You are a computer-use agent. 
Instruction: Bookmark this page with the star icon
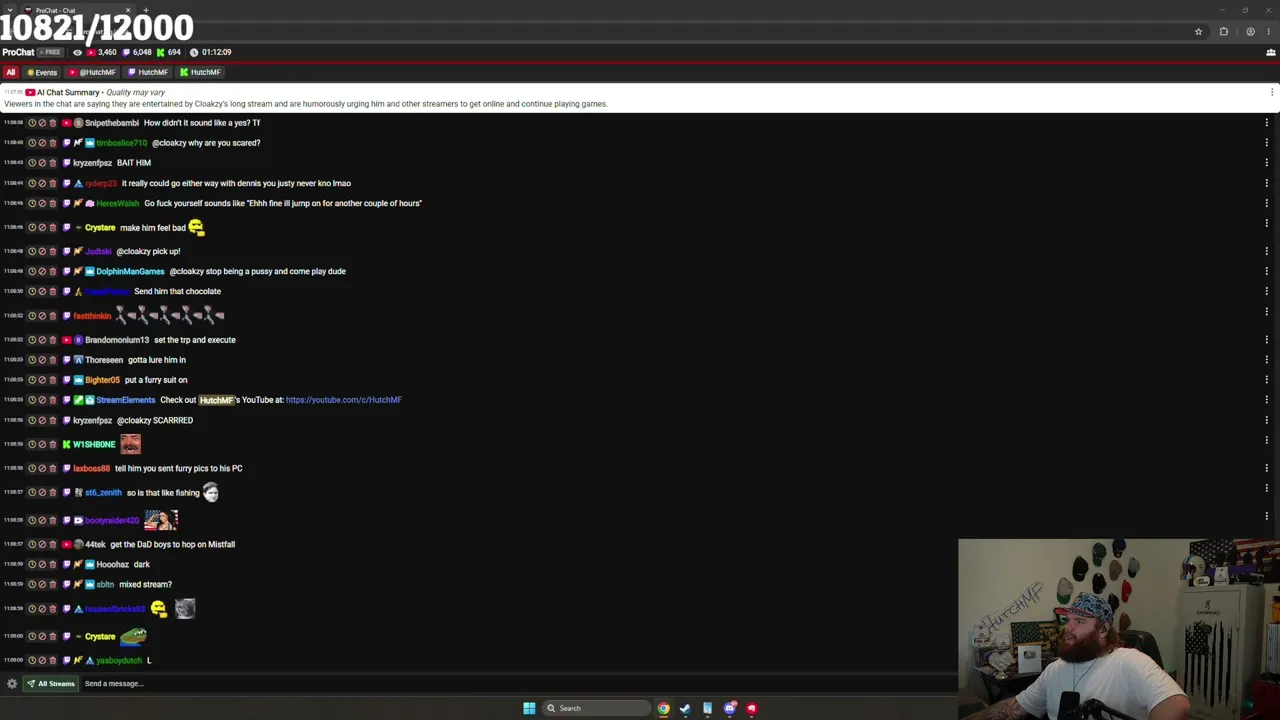click(1198, 32)
